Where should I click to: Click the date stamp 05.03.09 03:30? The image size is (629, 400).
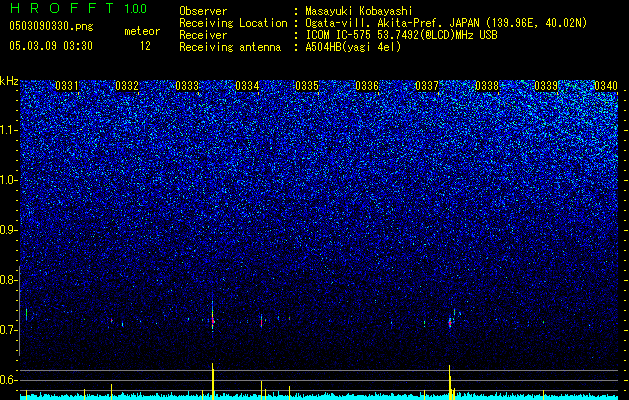point(51,46)
